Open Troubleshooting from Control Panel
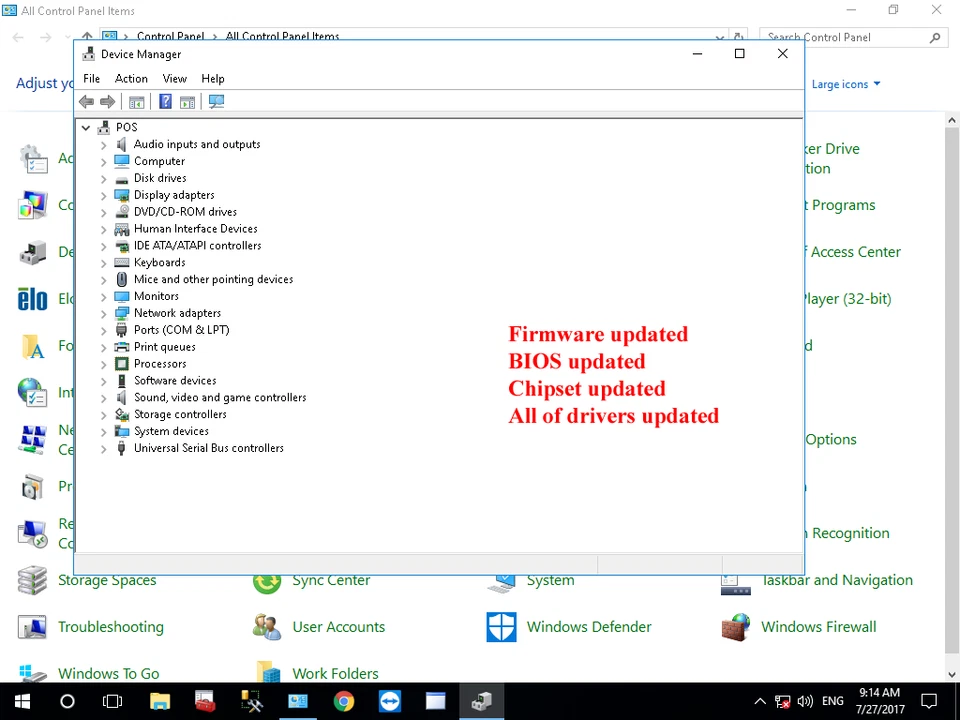Image resolution: width=960 pixels, height=720 pixels. point(110,627)
